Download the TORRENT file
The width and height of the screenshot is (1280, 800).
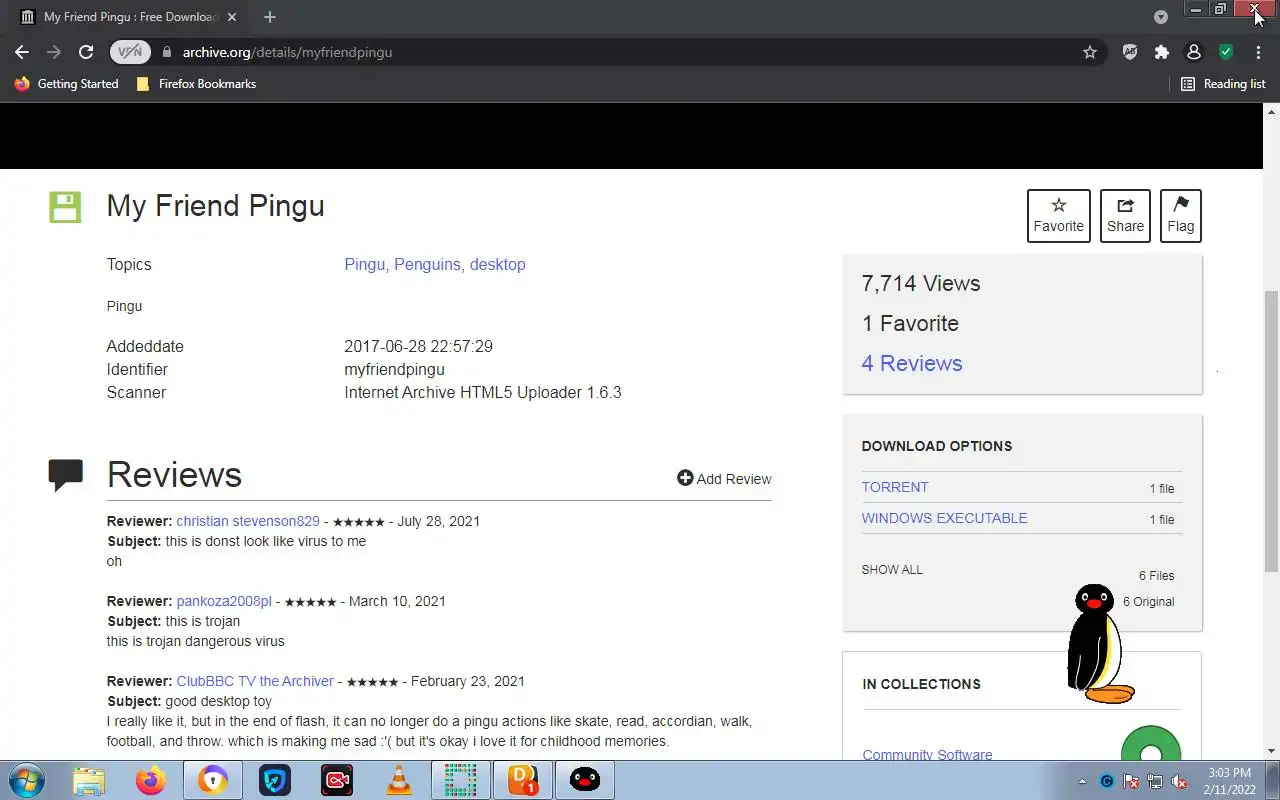tap(895, 487)
